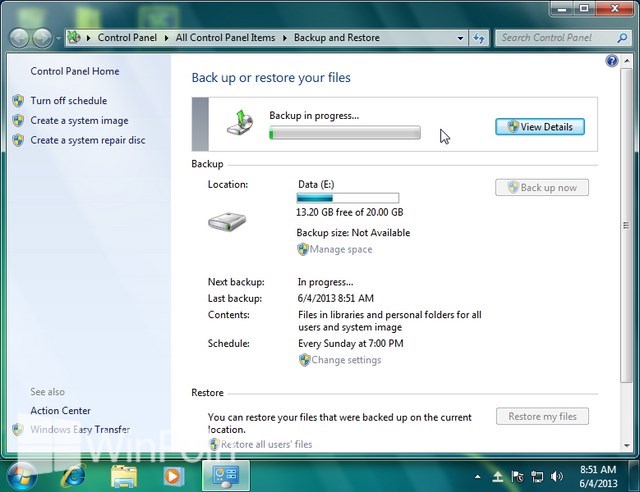Click the safely remove hardware tray icon
Screen dimensions: 640x492
pos(498,476)
